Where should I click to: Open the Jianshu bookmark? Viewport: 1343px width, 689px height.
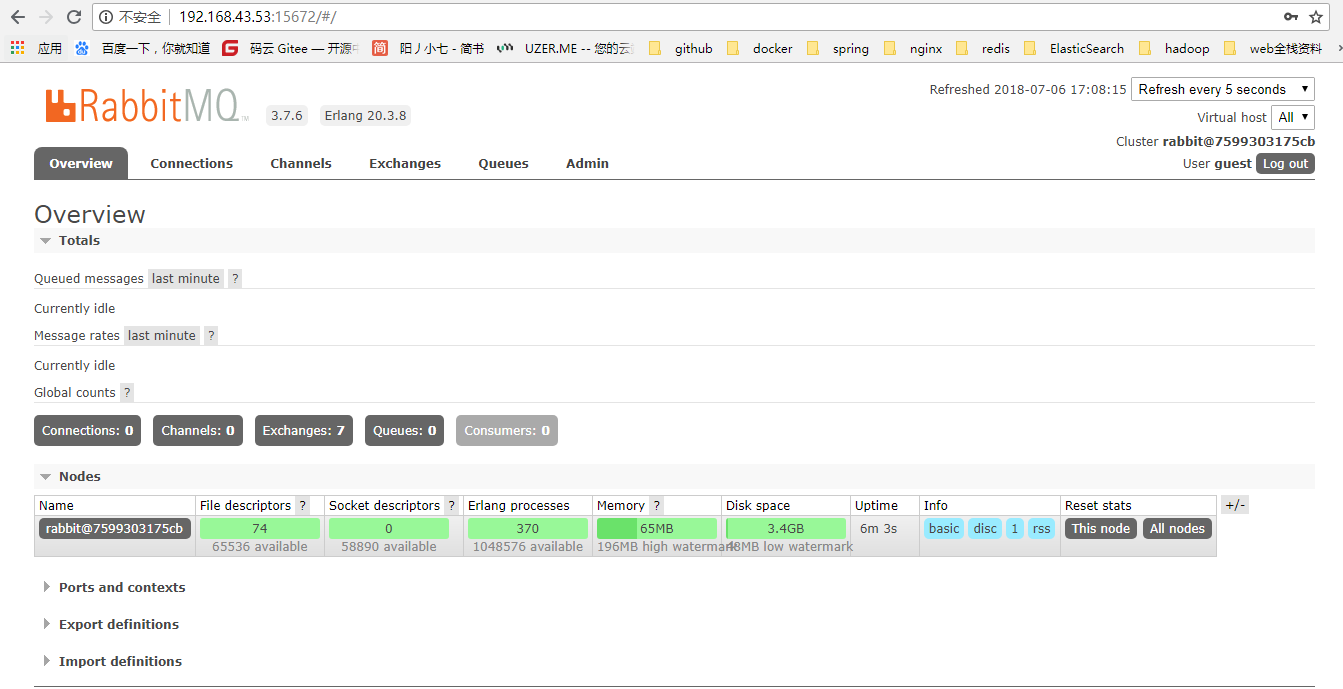coord(428,48)
